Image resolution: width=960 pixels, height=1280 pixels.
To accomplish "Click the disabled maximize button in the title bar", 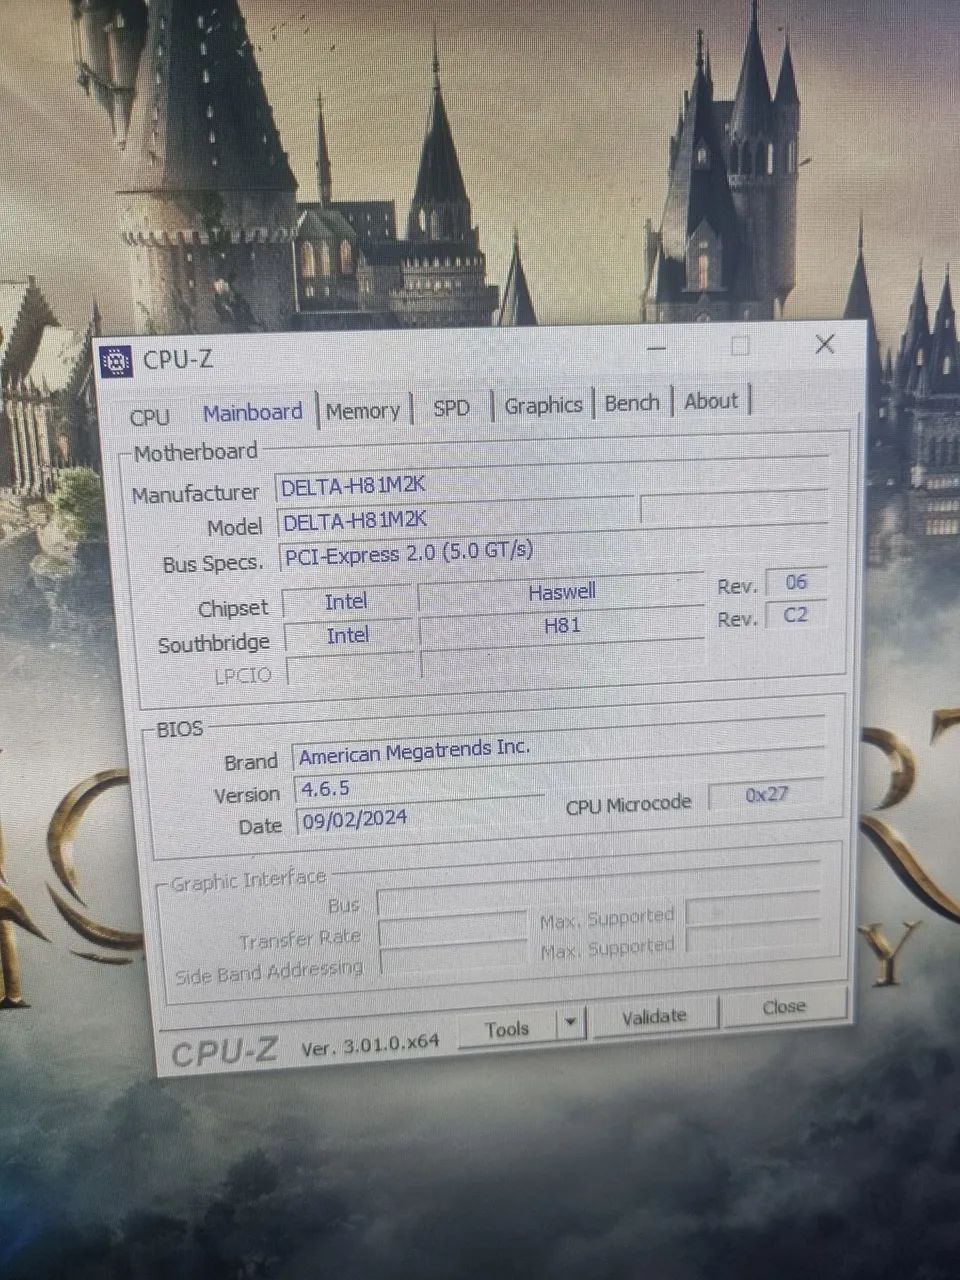I will coord(740,346).
